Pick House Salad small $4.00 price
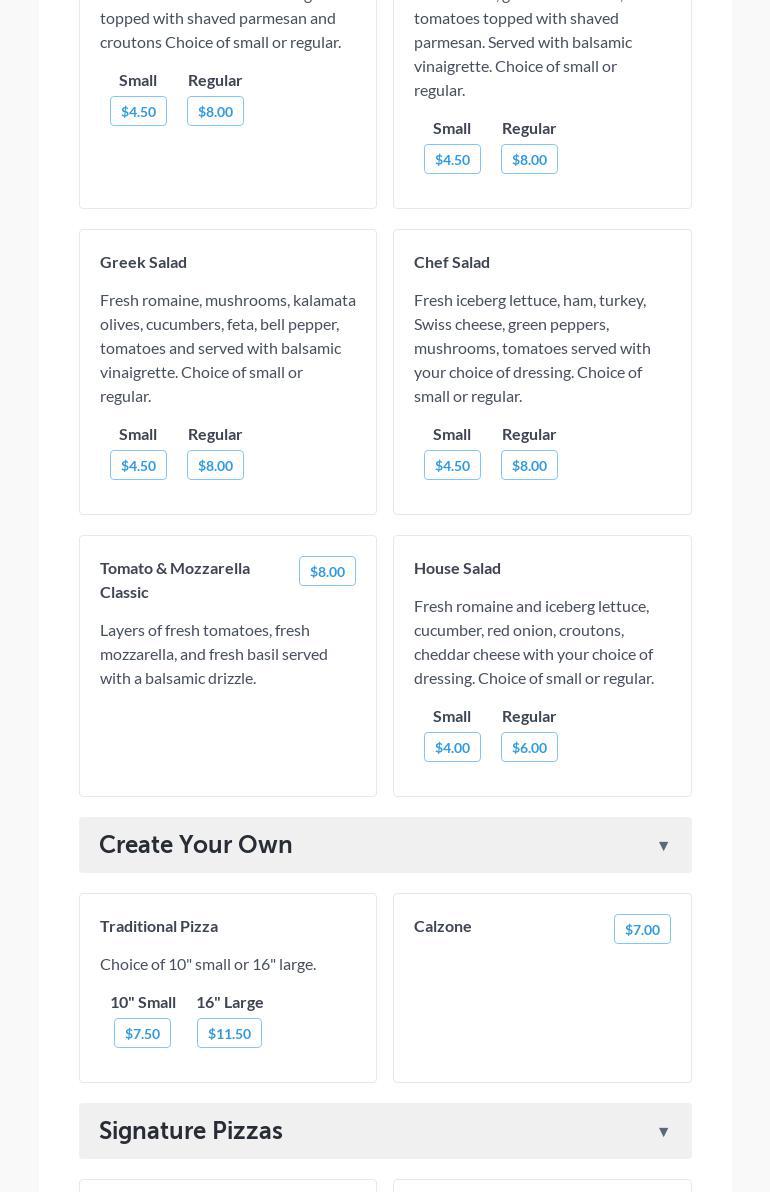The image size is (770, 1192). tap(452, 748)
